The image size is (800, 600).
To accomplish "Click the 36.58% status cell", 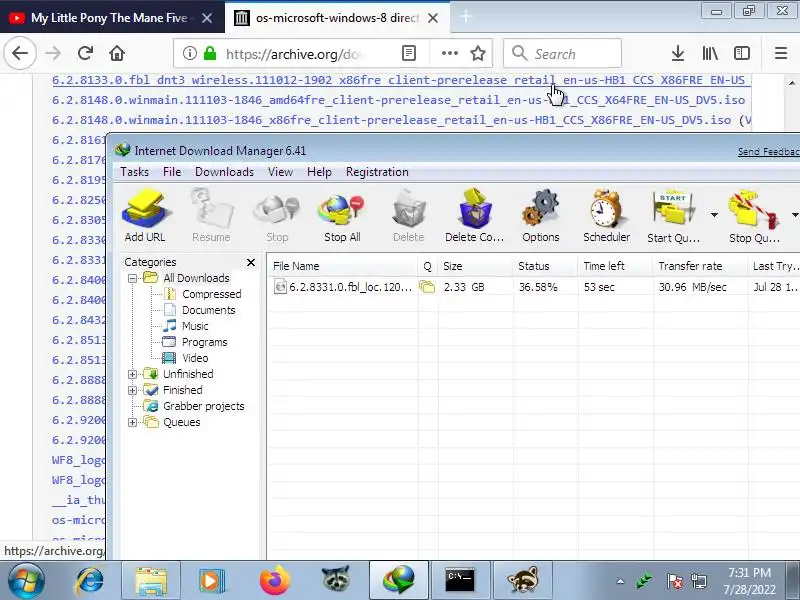I will pyautogui.click(x=538, y=287).
